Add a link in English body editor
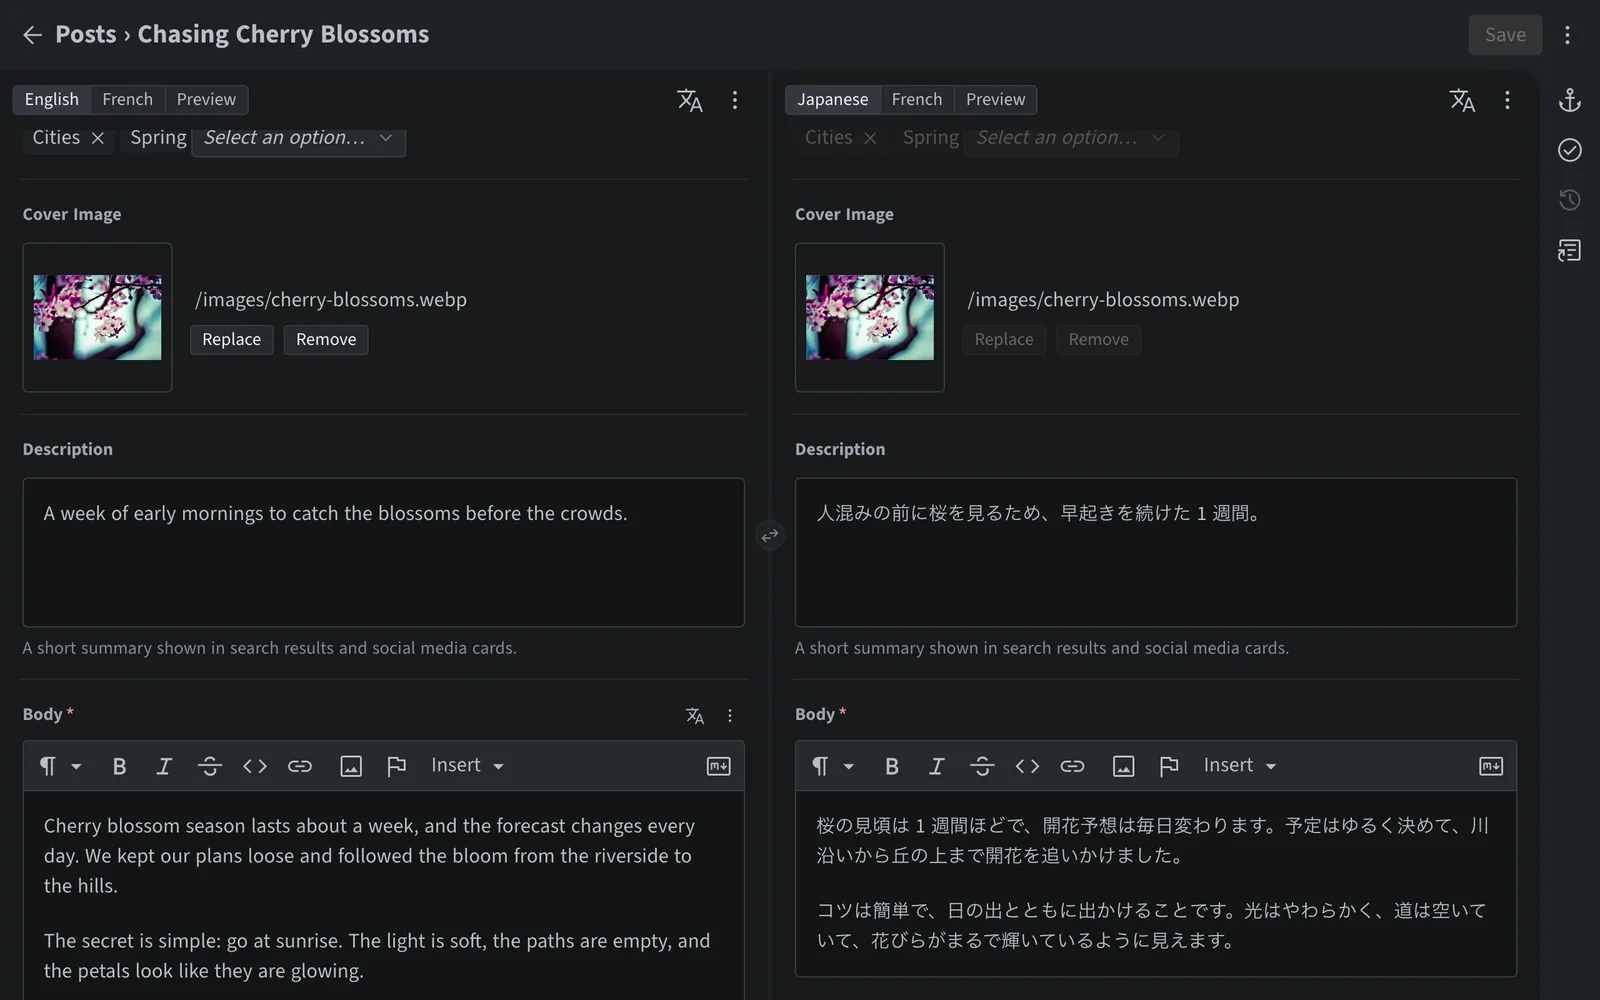The width and height of the screenshot is (1600, 1000). click(300, 766)
